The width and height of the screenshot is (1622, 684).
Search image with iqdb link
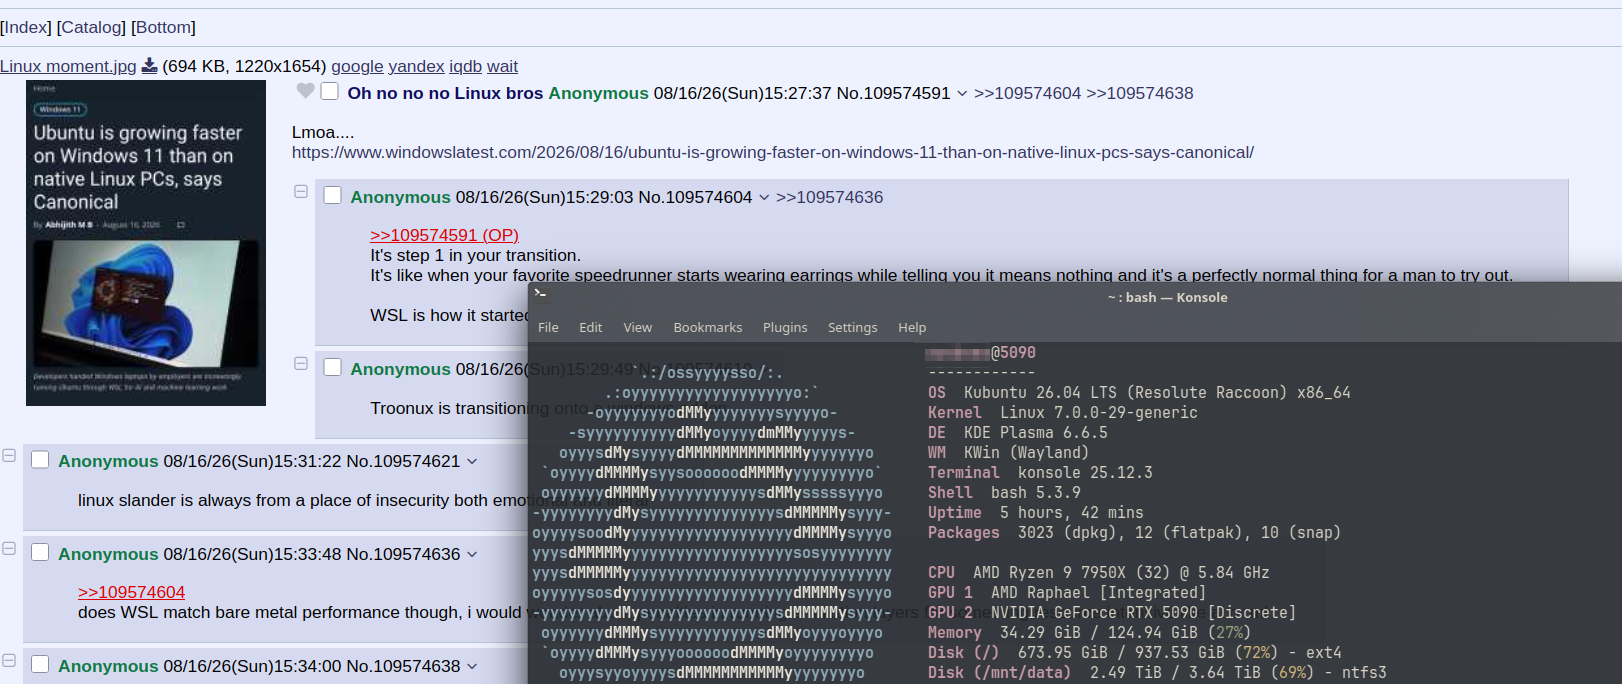pos(465,66)
